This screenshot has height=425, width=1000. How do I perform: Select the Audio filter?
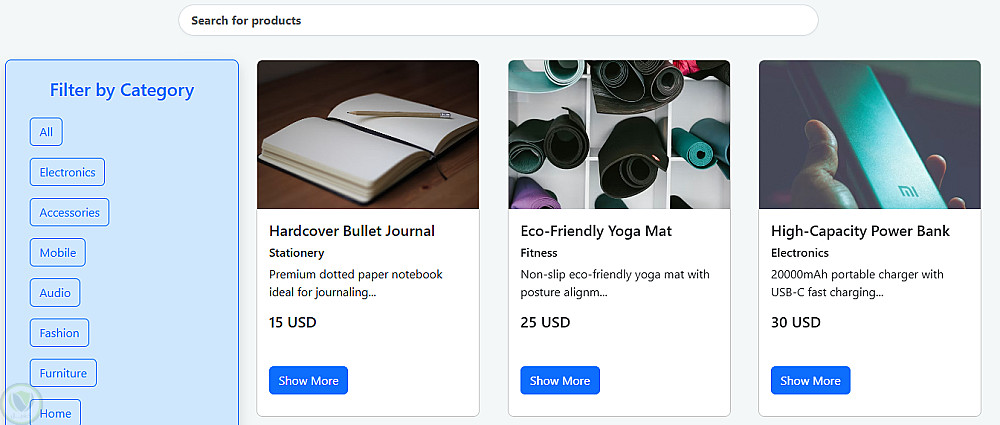pos(55,293)
